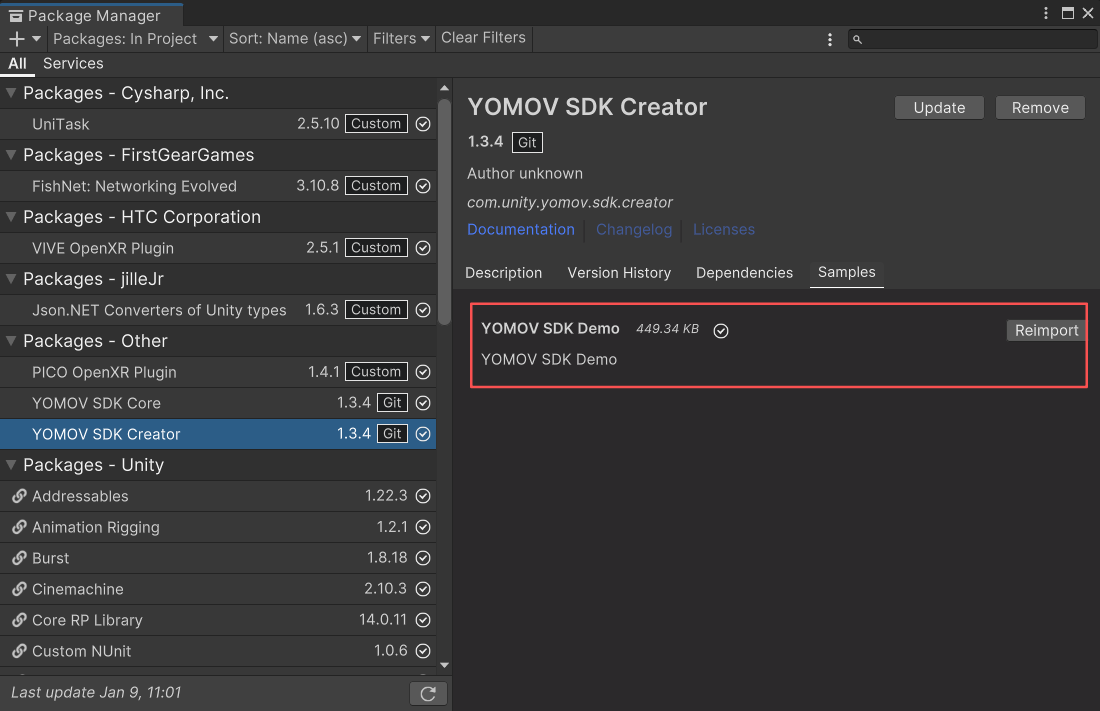Select the All tab

(18, 64)
